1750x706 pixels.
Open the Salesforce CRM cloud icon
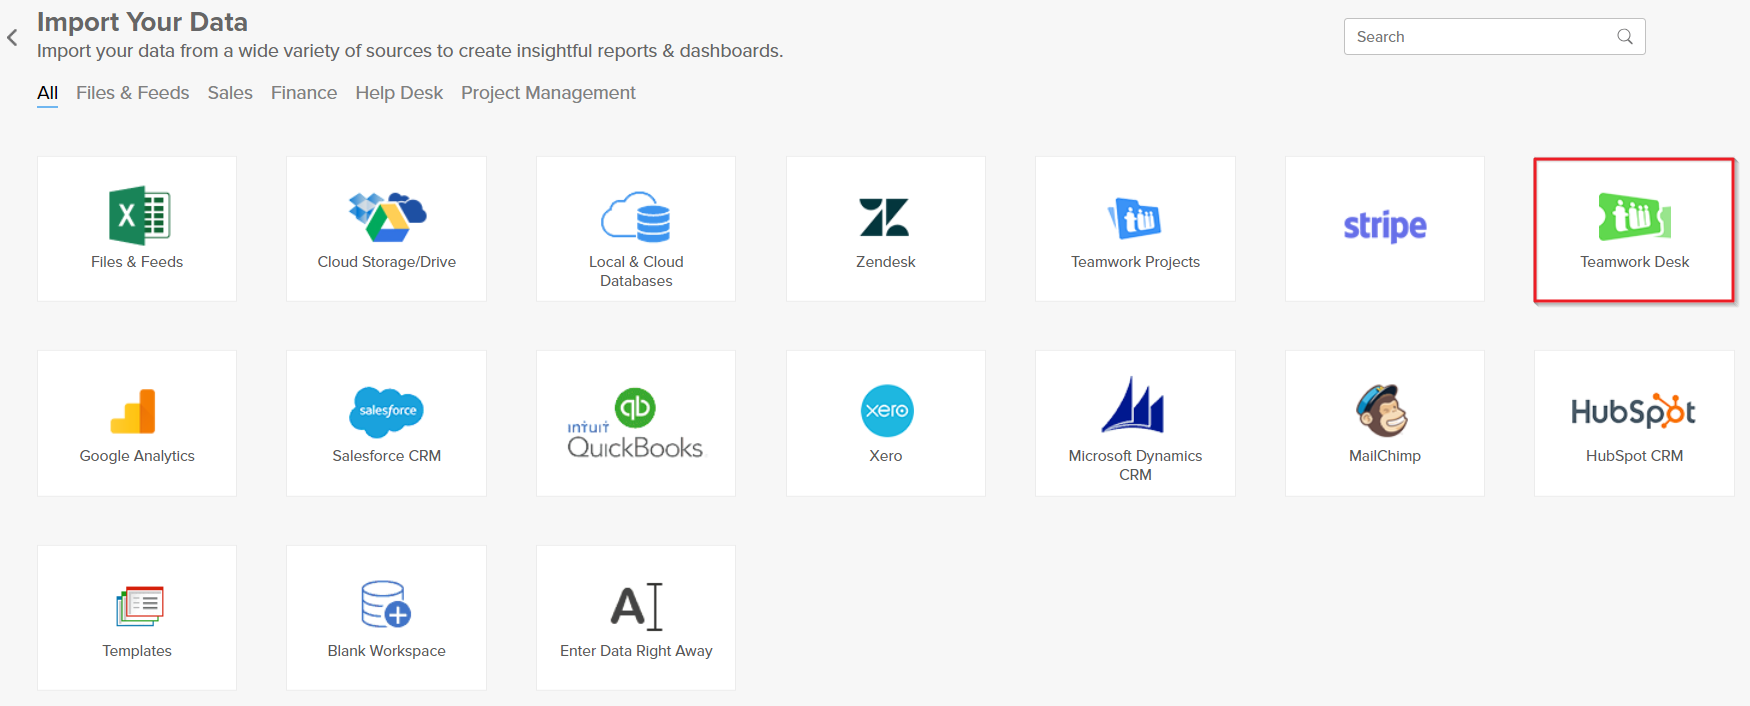[387, 412]
